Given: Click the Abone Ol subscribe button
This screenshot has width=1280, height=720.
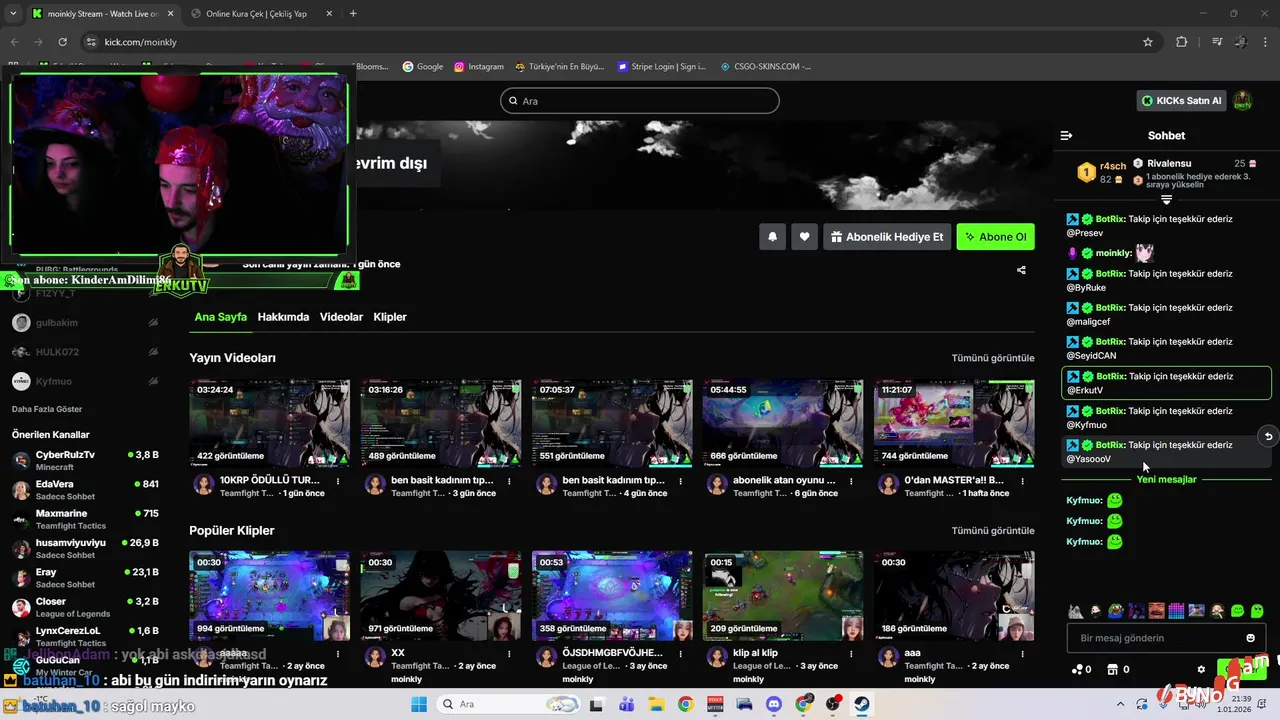Looking at the screenshot, I should point(995,237).
